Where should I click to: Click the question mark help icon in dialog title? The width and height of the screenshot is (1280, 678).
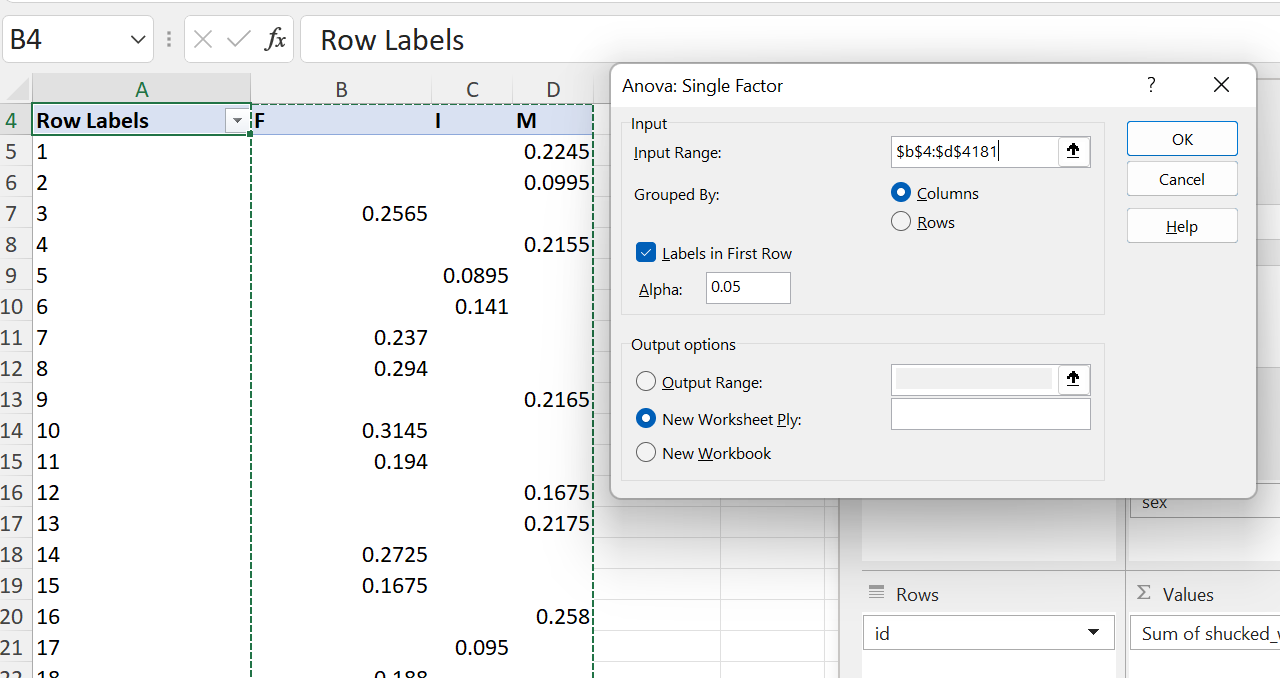tap(1151, 86)
